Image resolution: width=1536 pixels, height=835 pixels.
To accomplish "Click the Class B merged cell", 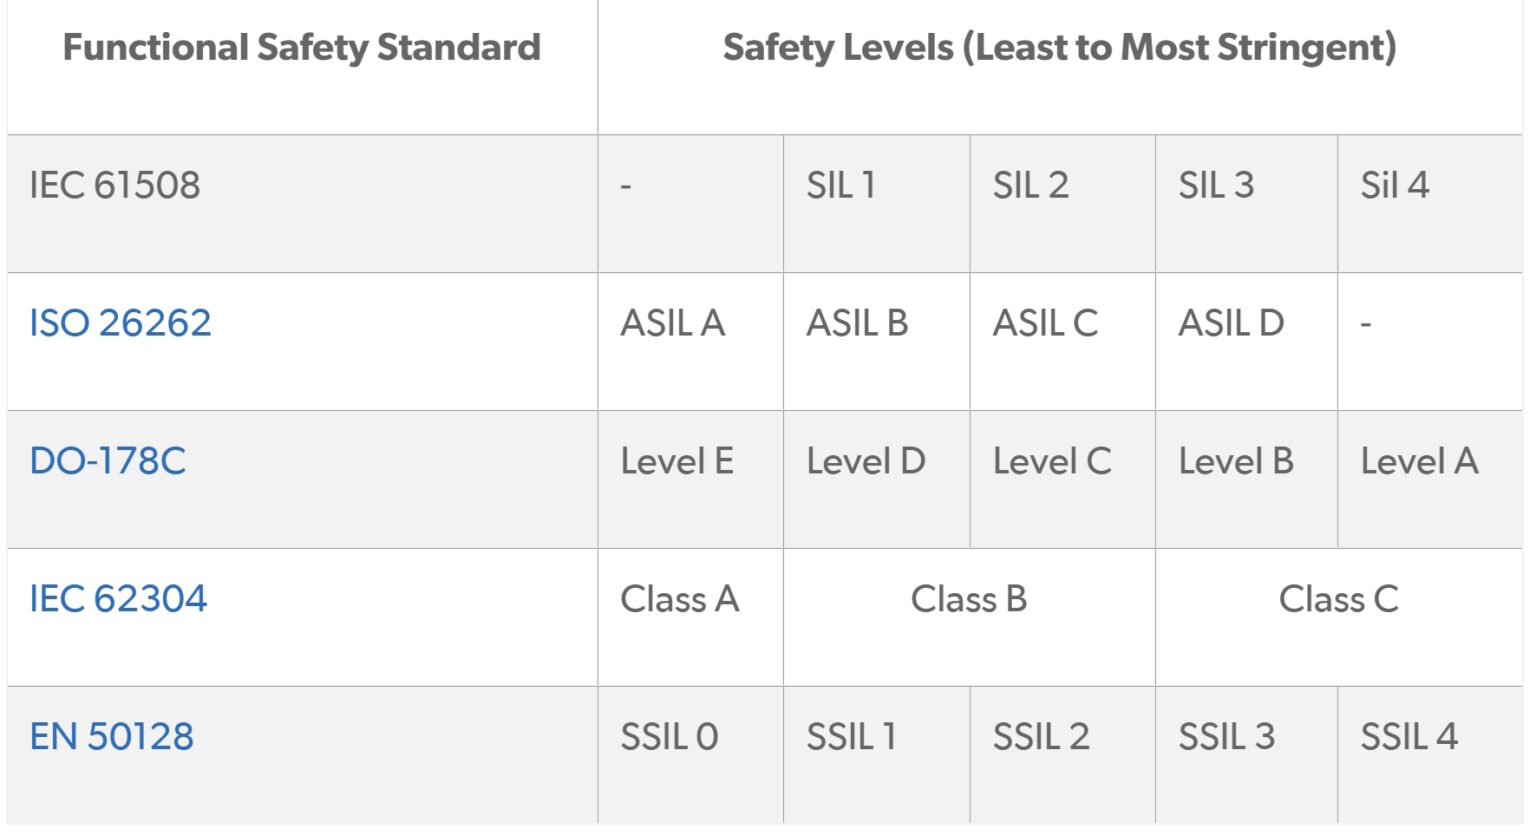I will 969,599.
